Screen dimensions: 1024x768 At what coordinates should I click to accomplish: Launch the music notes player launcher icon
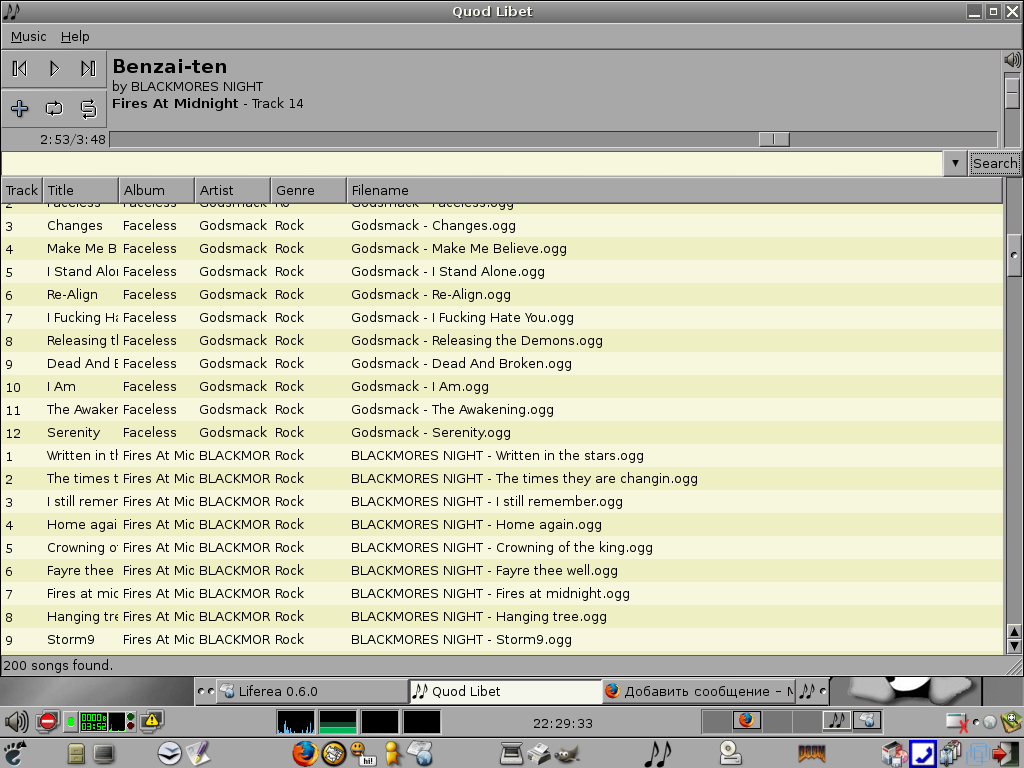click(658, 753)
